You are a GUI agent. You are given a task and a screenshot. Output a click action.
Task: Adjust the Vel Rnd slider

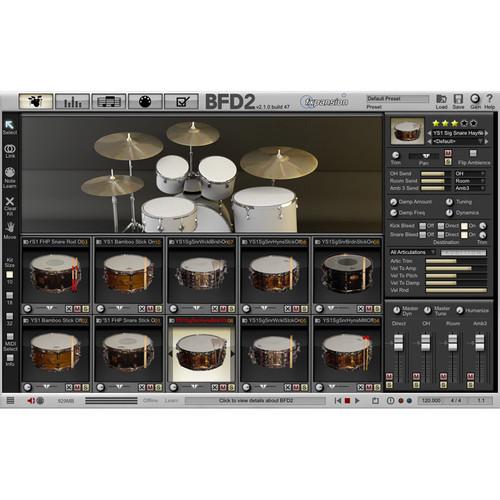(456, 290)
